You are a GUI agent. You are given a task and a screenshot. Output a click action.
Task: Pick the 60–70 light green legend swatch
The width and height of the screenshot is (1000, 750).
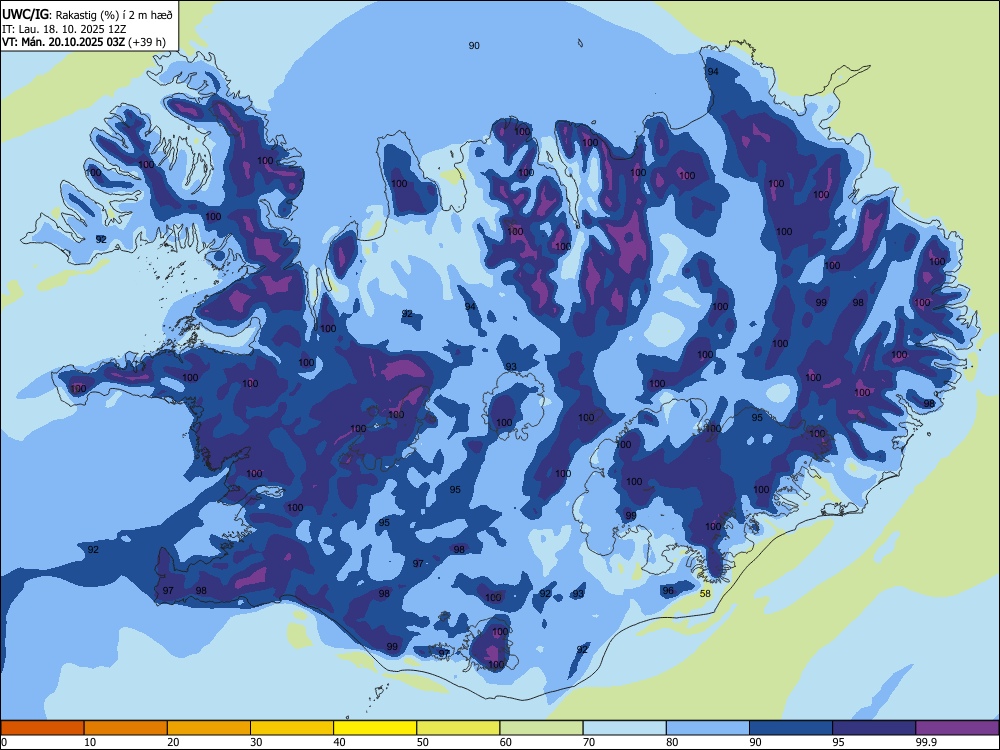tap(541, 728)
